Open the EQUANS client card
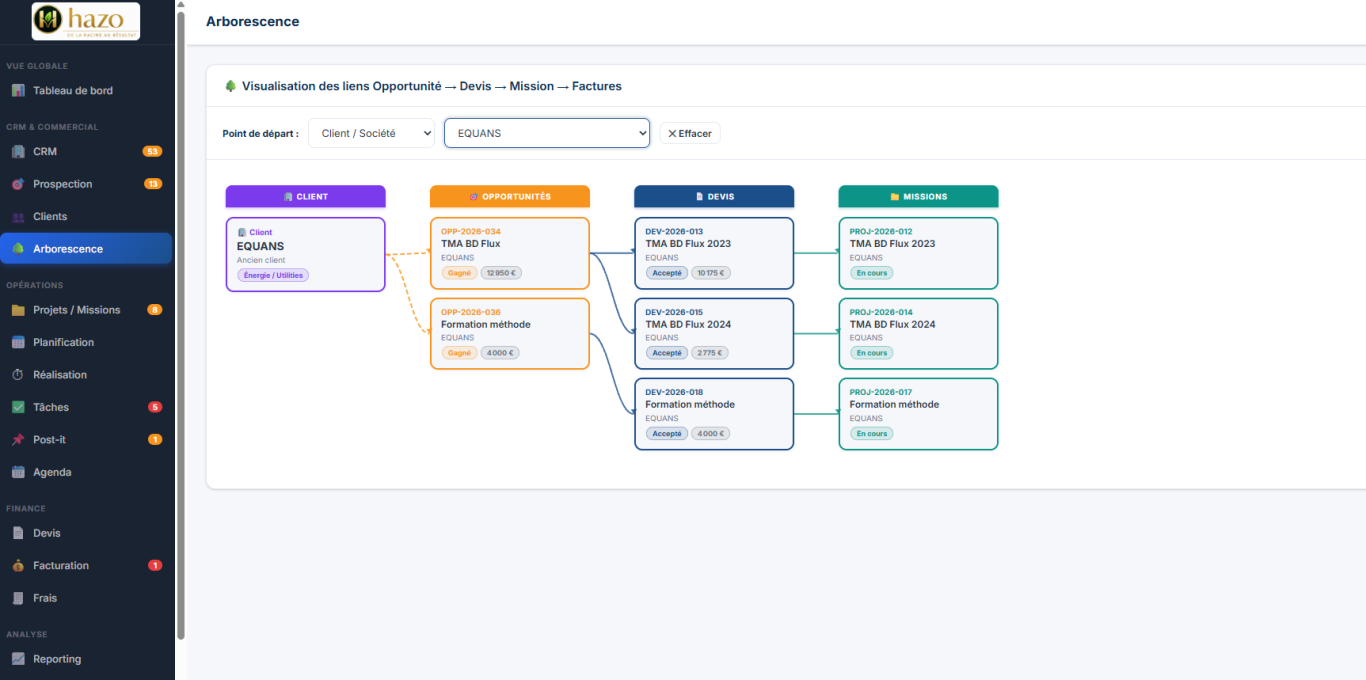The height and width of the screenshot is (680, 1366). coord(305,254)
